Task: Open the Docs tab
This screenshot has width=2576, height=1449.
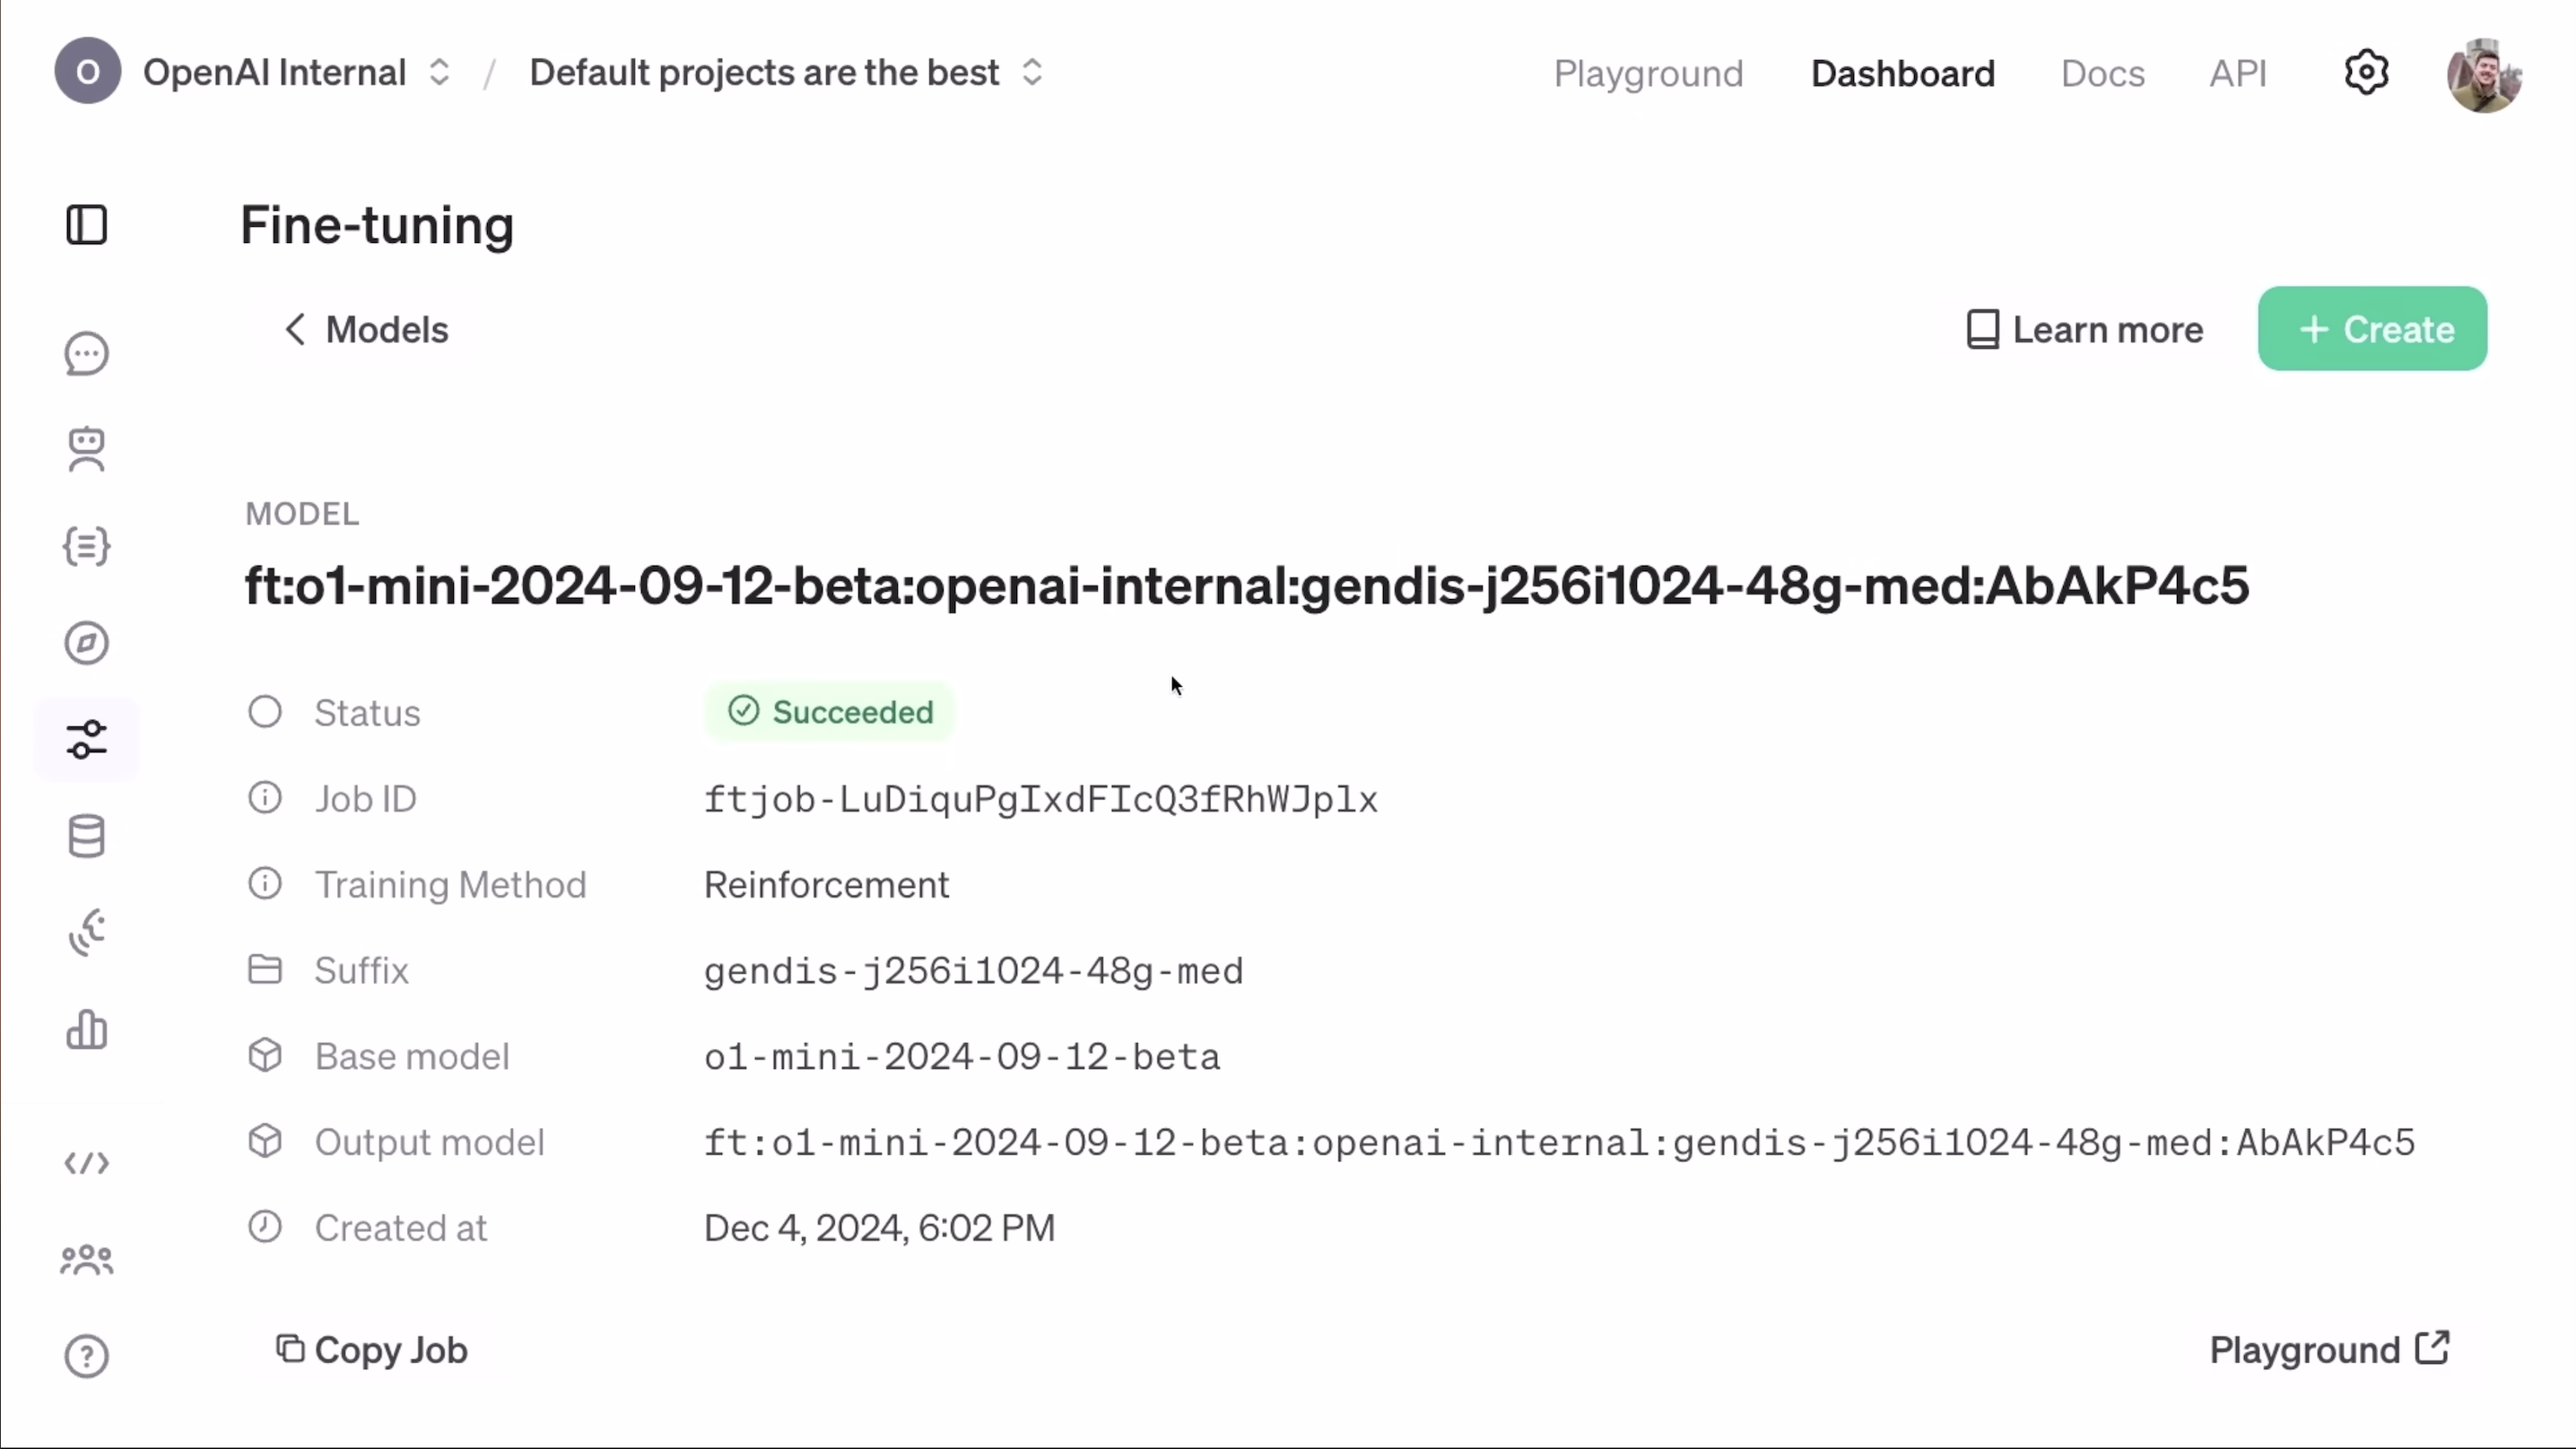Action: (2102, 74)
